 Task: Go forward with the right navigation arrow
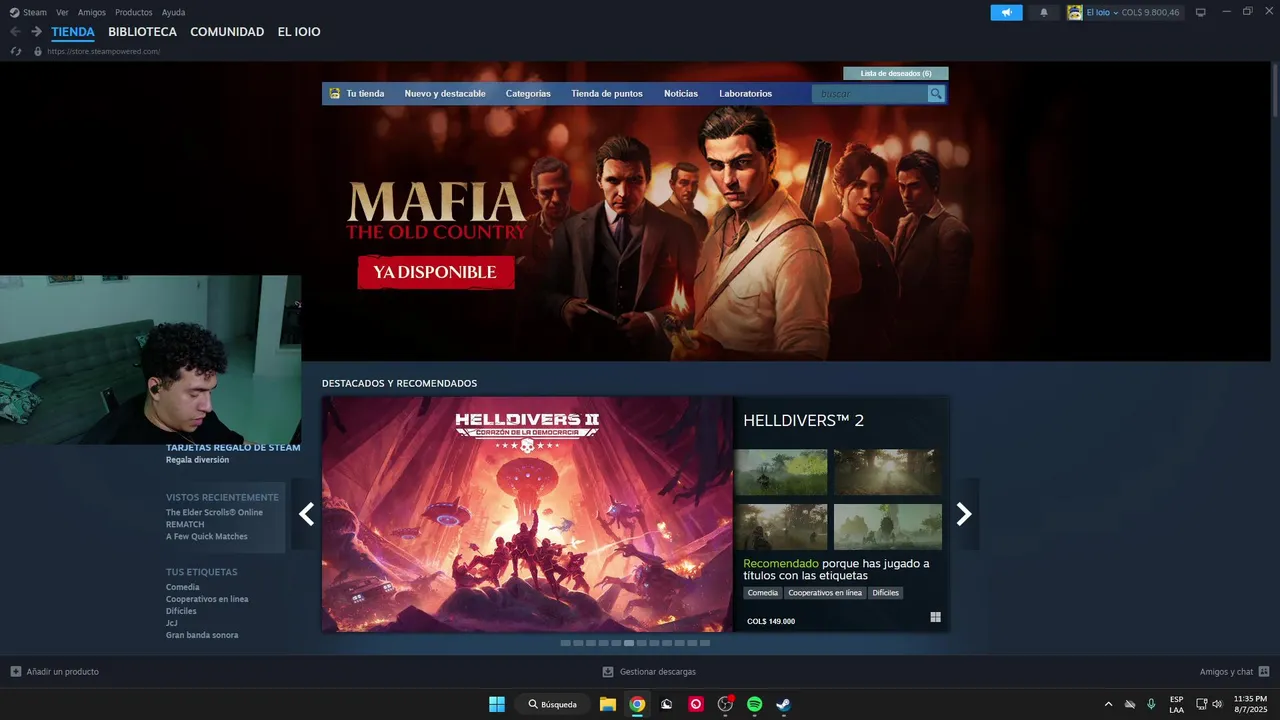pyautogui.click(x=36, y=32)
